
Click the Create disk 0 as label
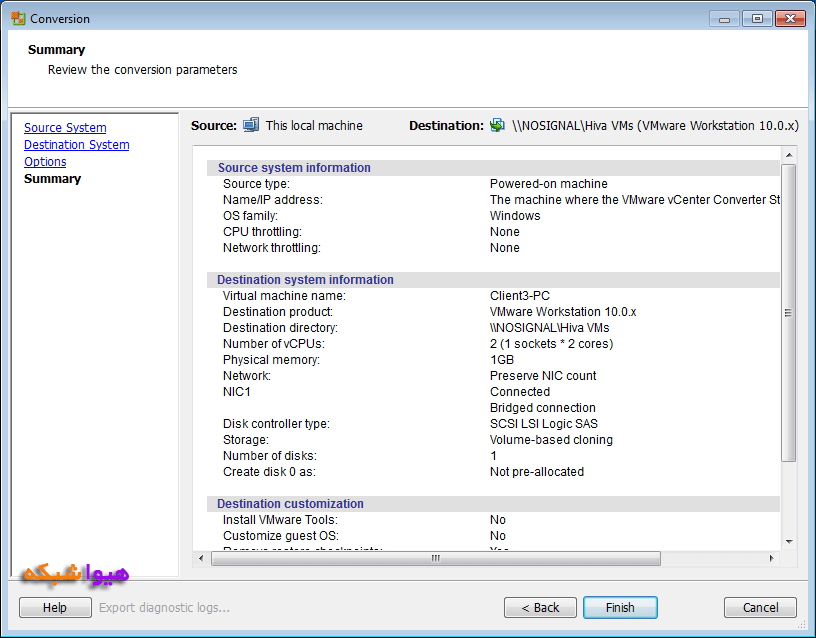(270, 472)
